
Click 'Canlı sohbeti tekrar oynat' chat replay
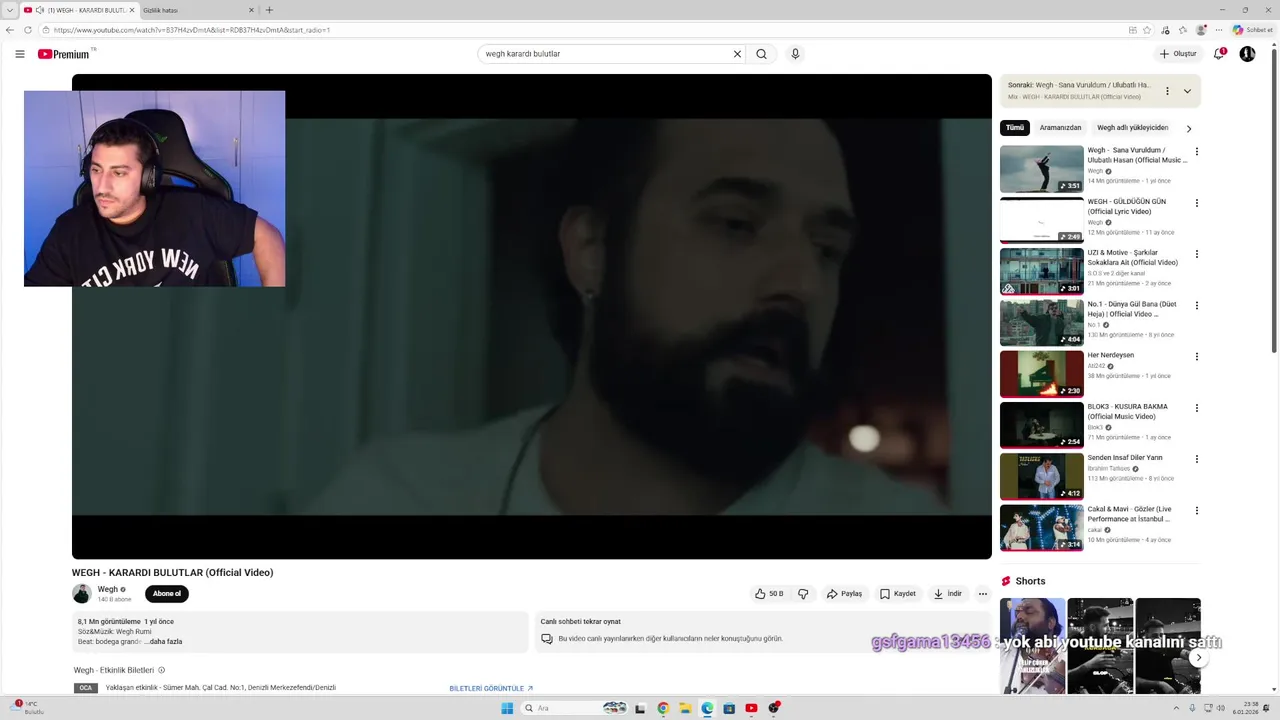581,622
